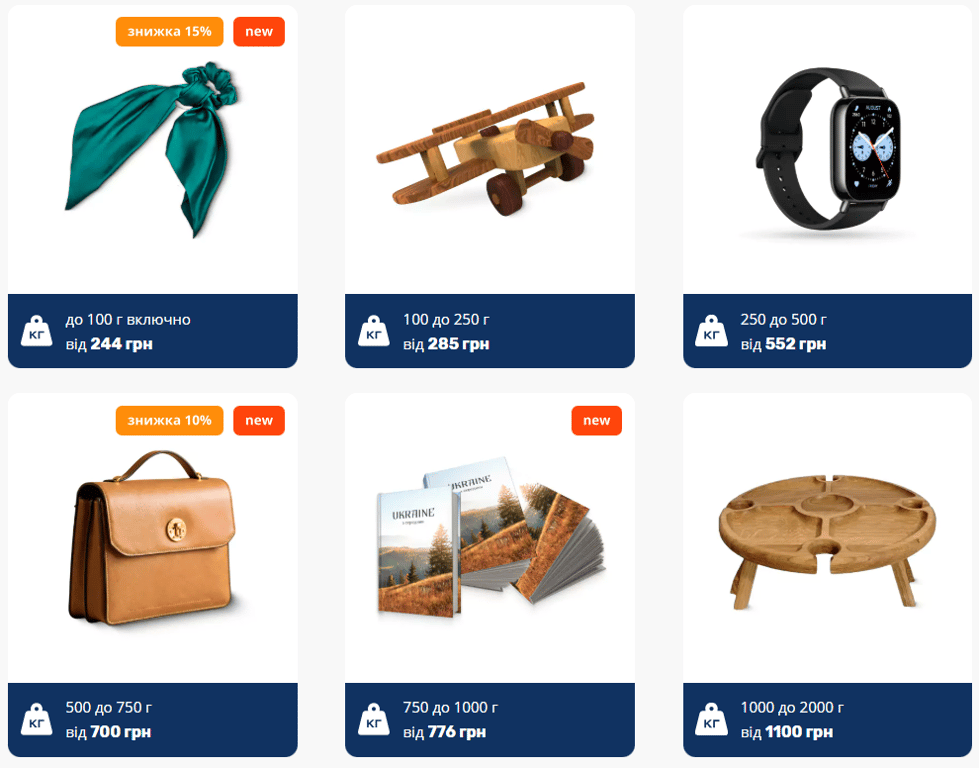Click the 'new' badge on the handbag card
979x768 pixels.
pos(259,421)
